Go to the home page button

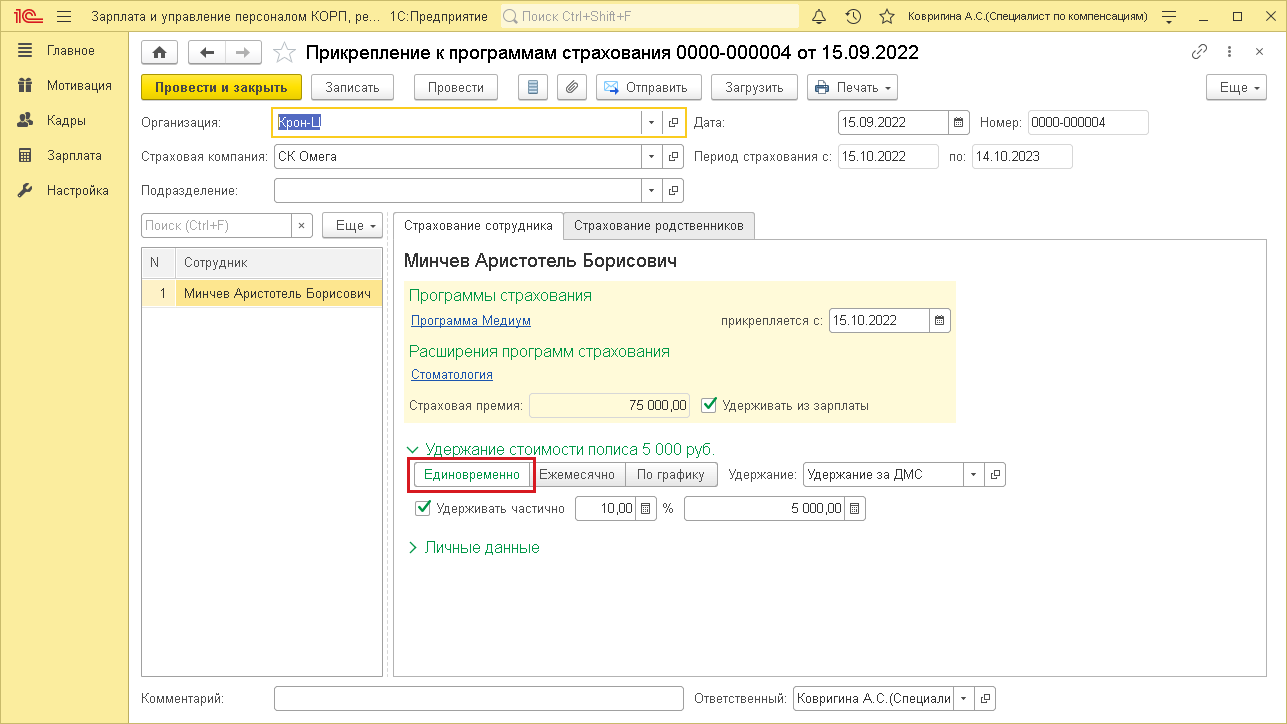[159, 53]
